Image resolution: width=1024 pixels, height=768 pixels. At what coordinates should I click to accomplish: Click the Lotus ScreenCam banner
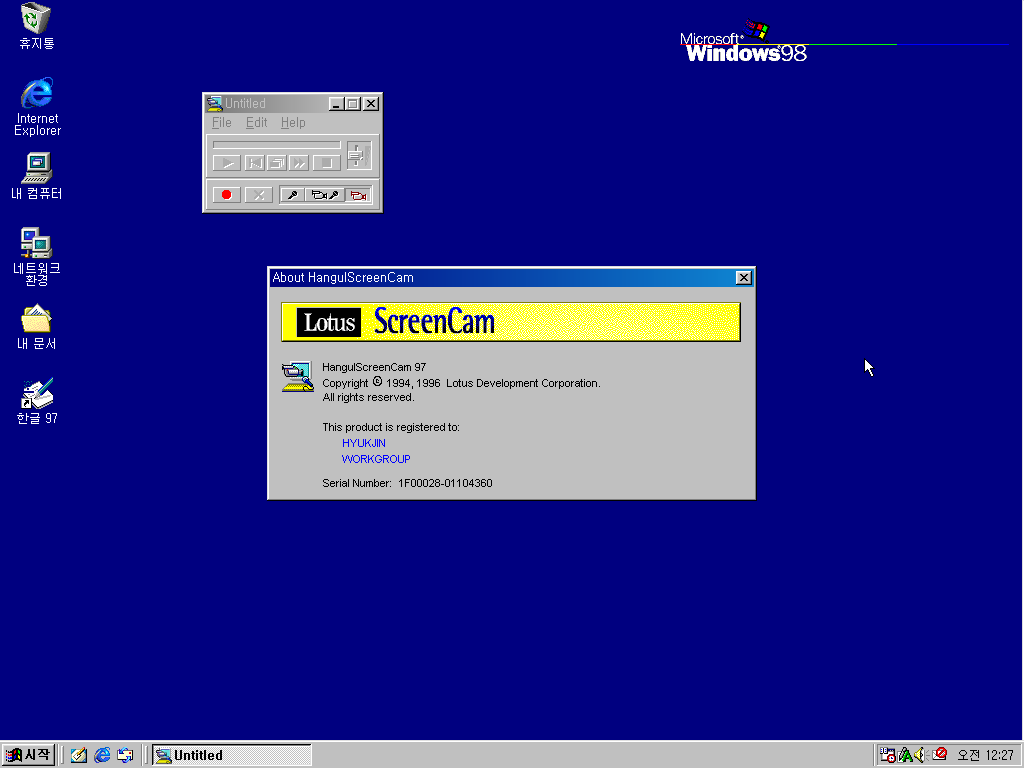coord(511,322)
